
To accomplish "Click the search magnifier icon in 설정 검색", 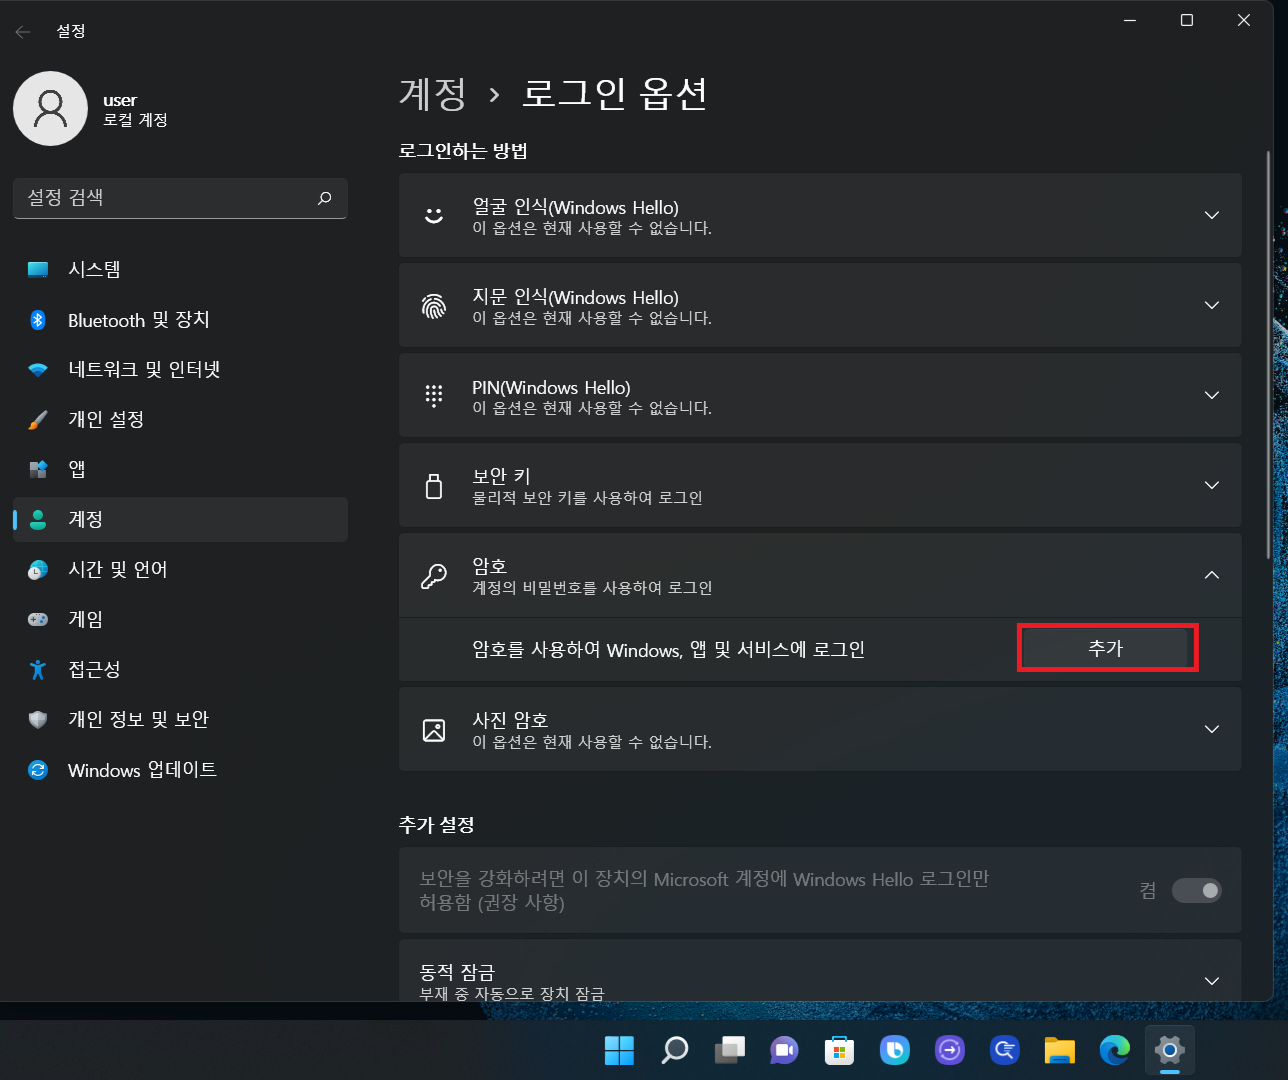I will pos(324,198).
